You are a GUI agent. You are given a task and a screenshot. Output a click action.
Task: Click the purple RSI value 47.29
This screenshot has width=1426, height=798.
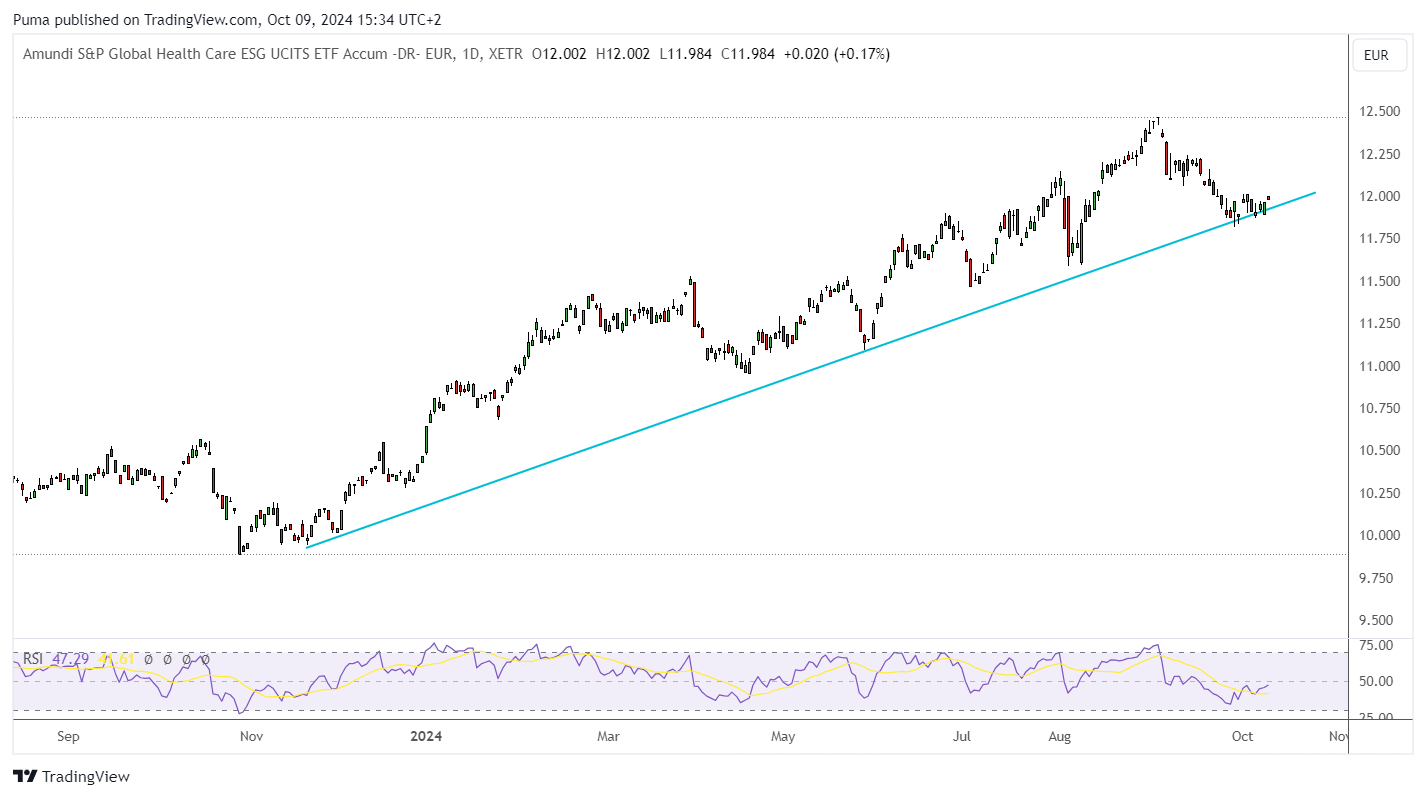pos(72,659)
